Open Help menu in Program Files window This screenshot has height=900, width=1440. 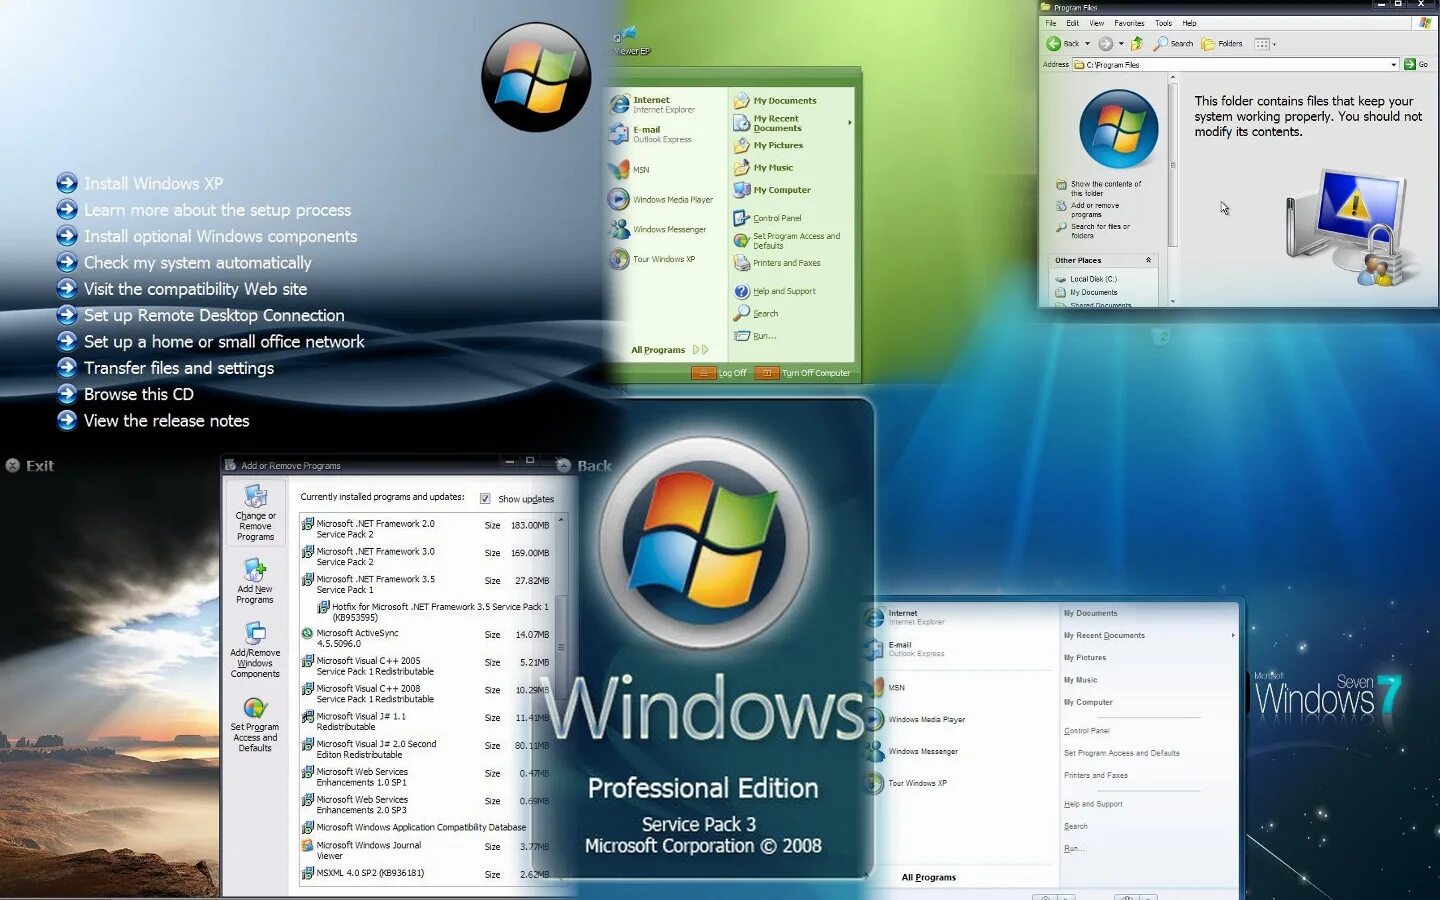[x=1189, y=23]
